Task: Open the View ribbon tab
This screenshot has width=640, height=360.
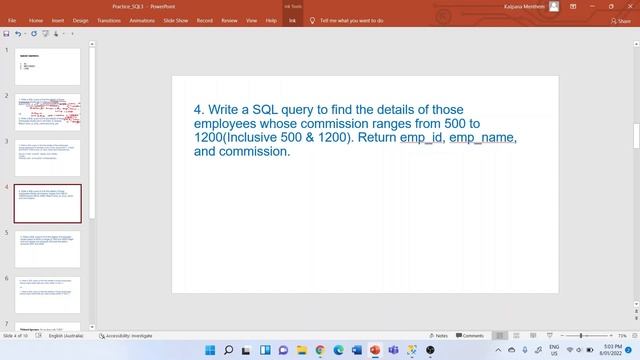Action: pos(251,20)
